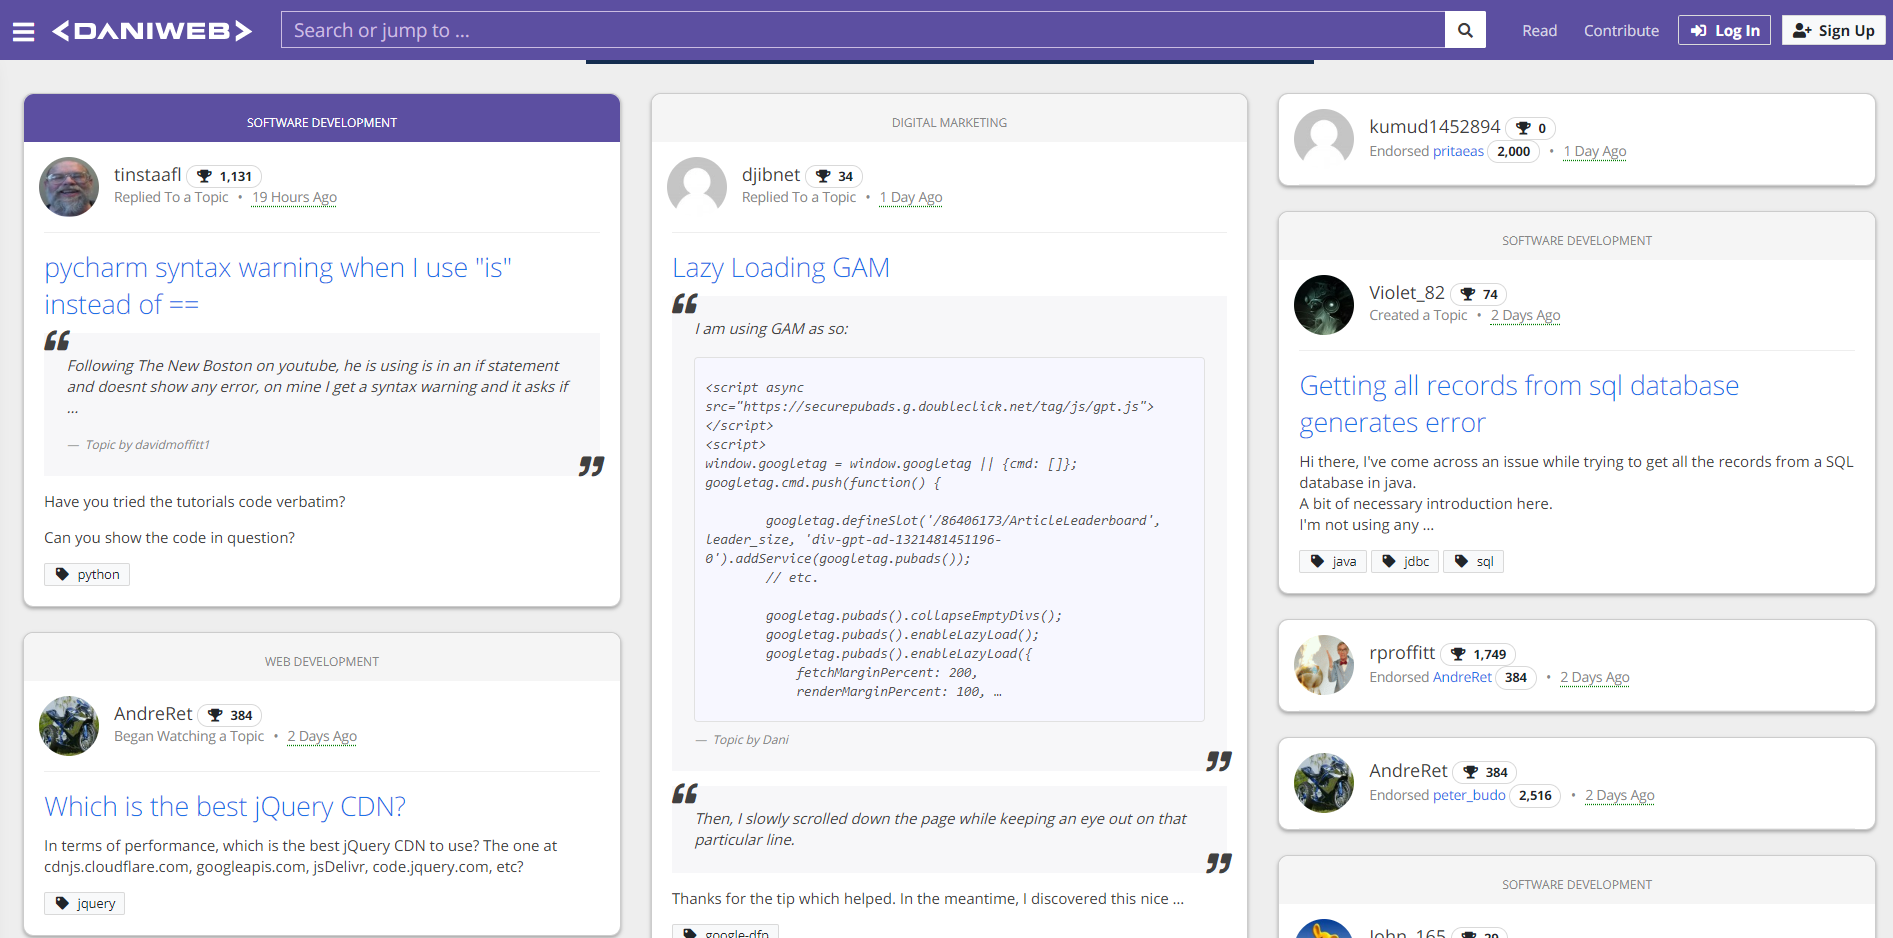This screenshot has width=1893, height=938.
Task: Open Violet_82's username link
Action: pos(1407,293)
